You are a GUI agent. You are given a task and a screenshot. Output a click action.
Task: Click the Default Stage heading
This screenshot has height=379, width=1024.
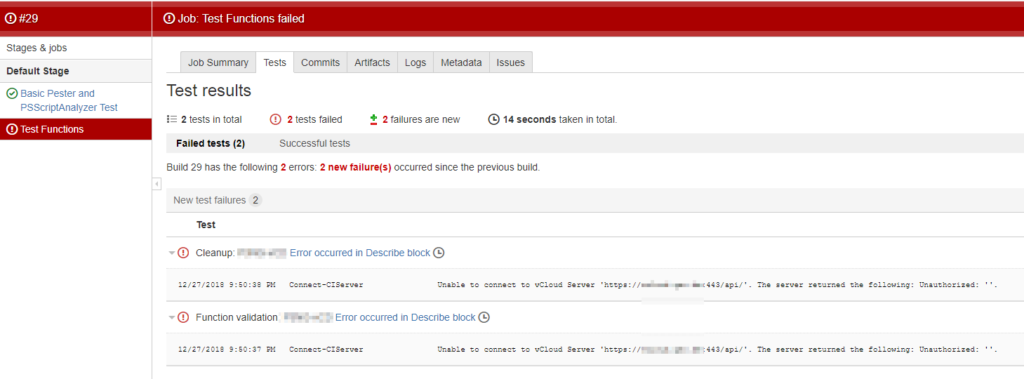38,71
